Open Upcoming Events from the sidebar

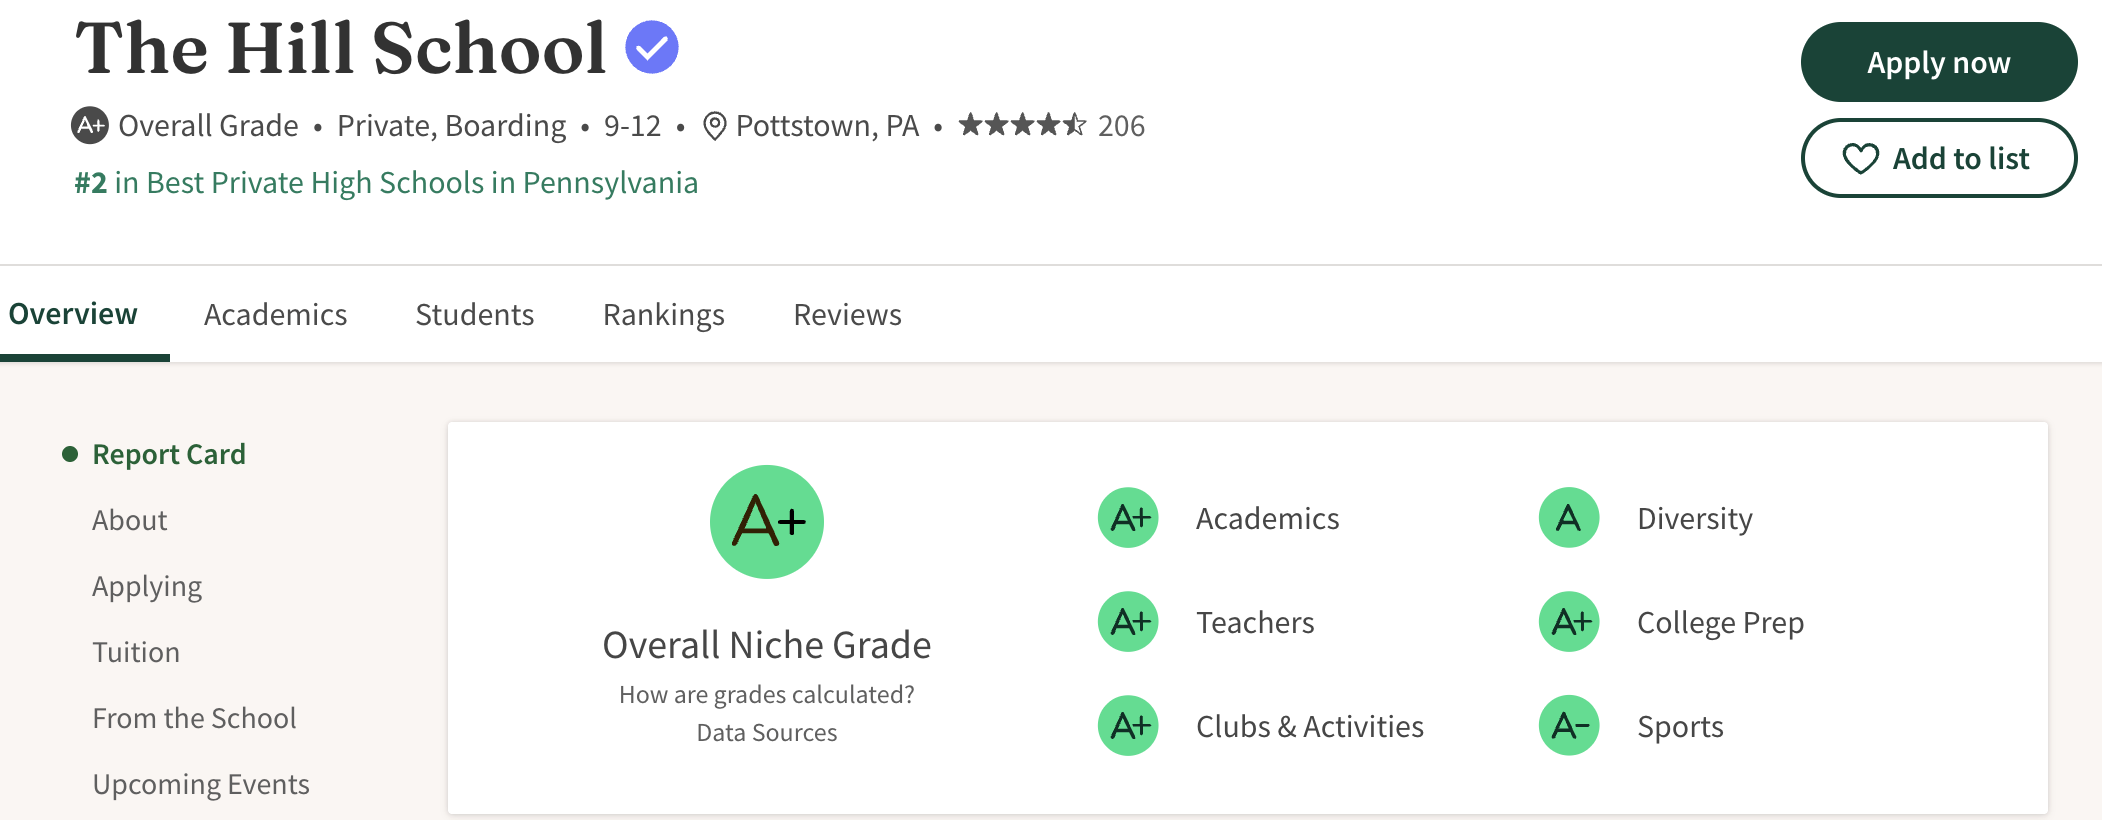click(200, 785)
